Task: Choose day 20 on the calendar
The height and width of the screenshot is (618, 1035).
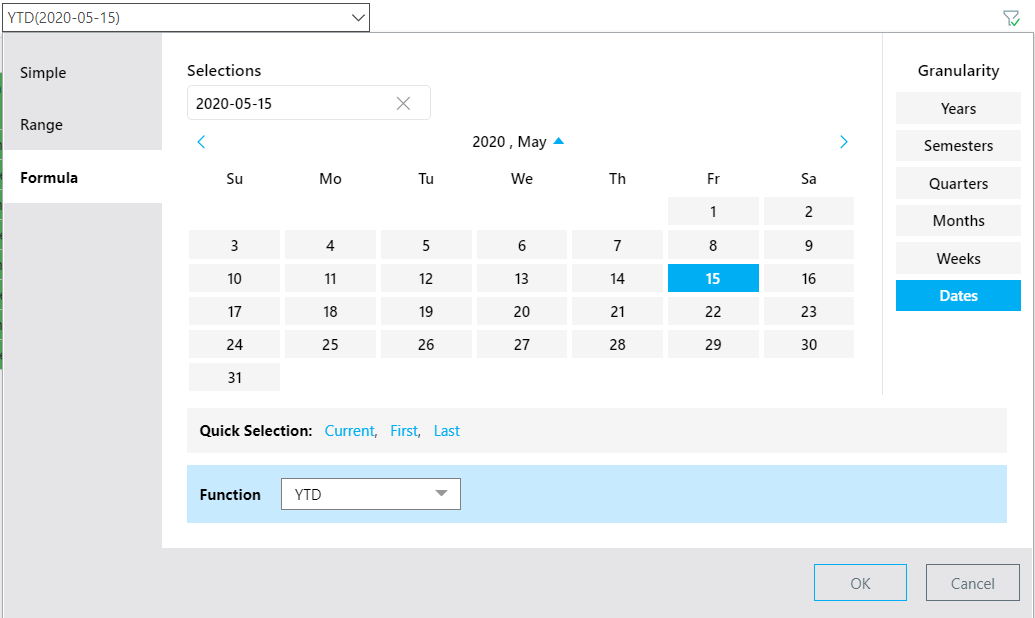Action: click(521, 311)
